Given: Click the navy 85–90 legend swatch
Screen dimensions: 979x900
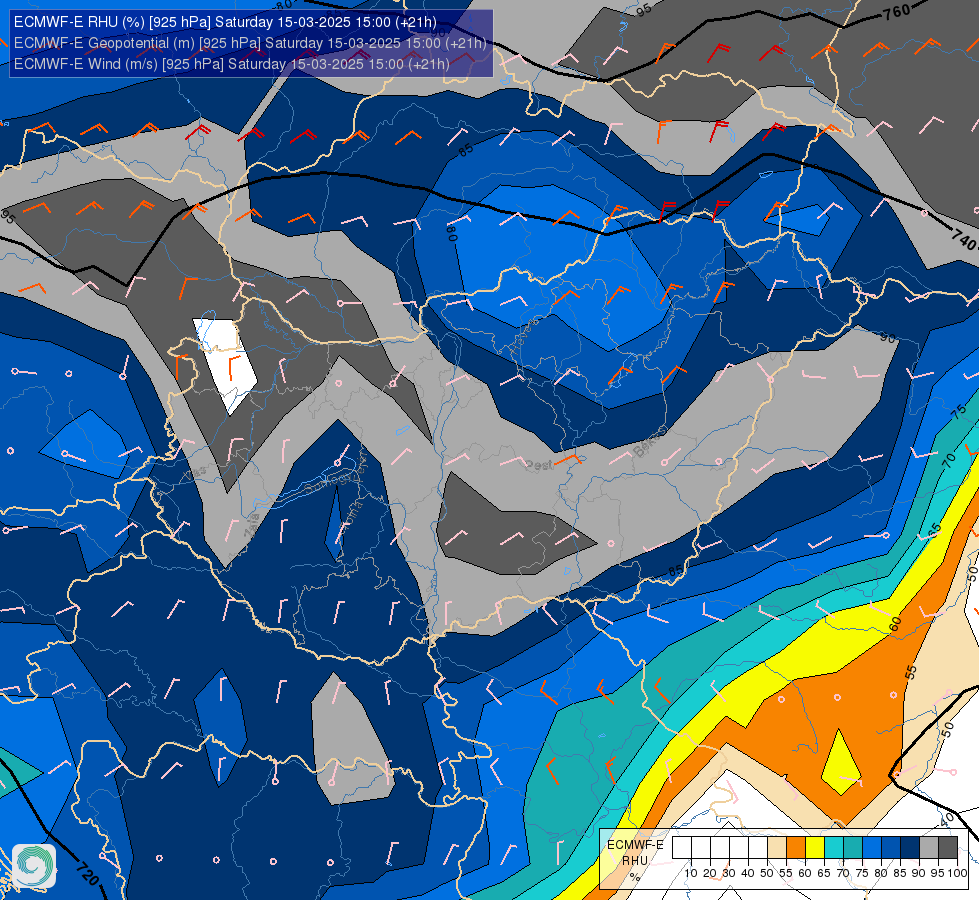Looking at the screenshot, I should pyautogui.click(x=910, y=848).
